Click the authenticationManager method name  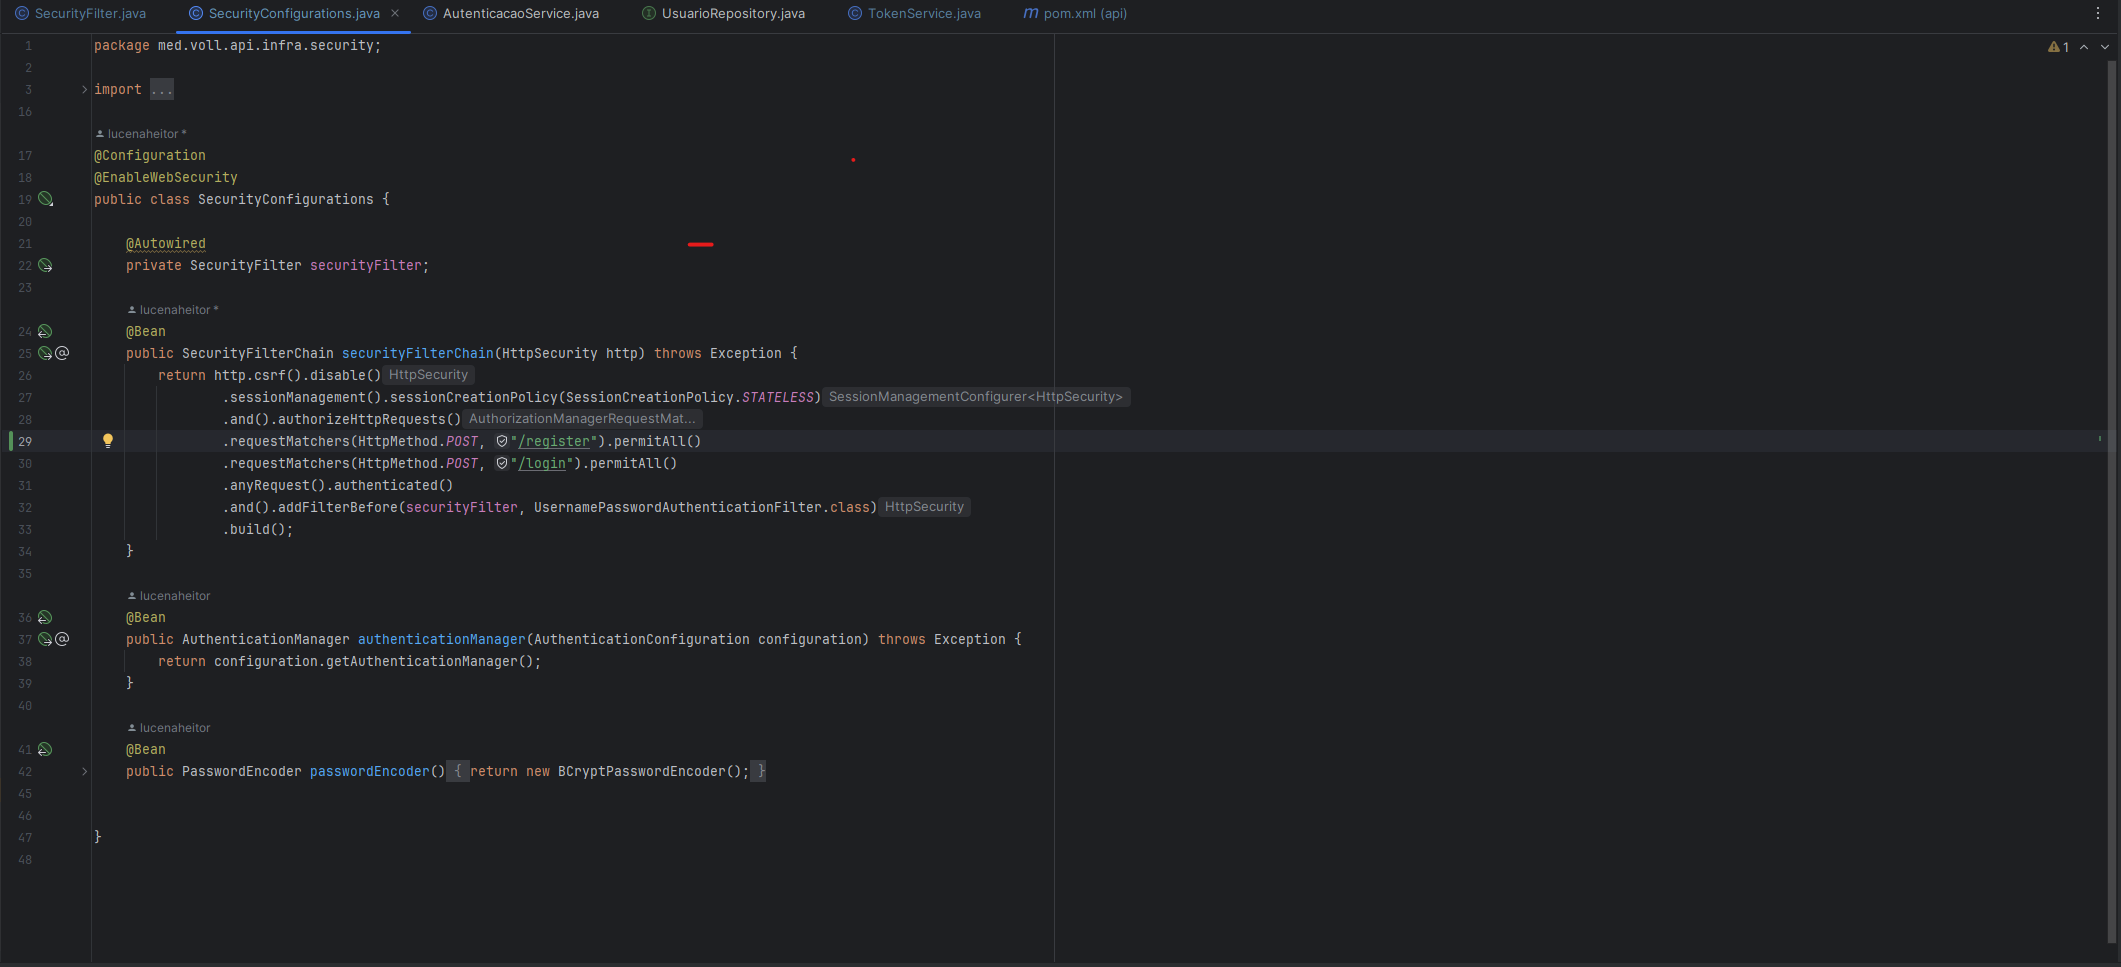tap(442, 640)
